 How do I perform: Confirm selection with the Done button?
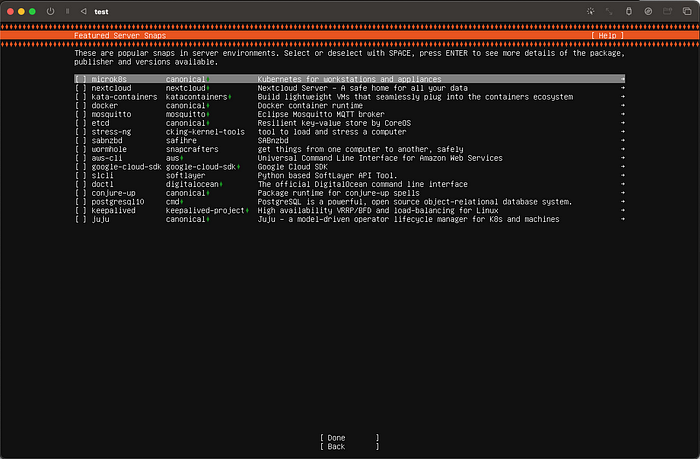[x=350, y=438]
